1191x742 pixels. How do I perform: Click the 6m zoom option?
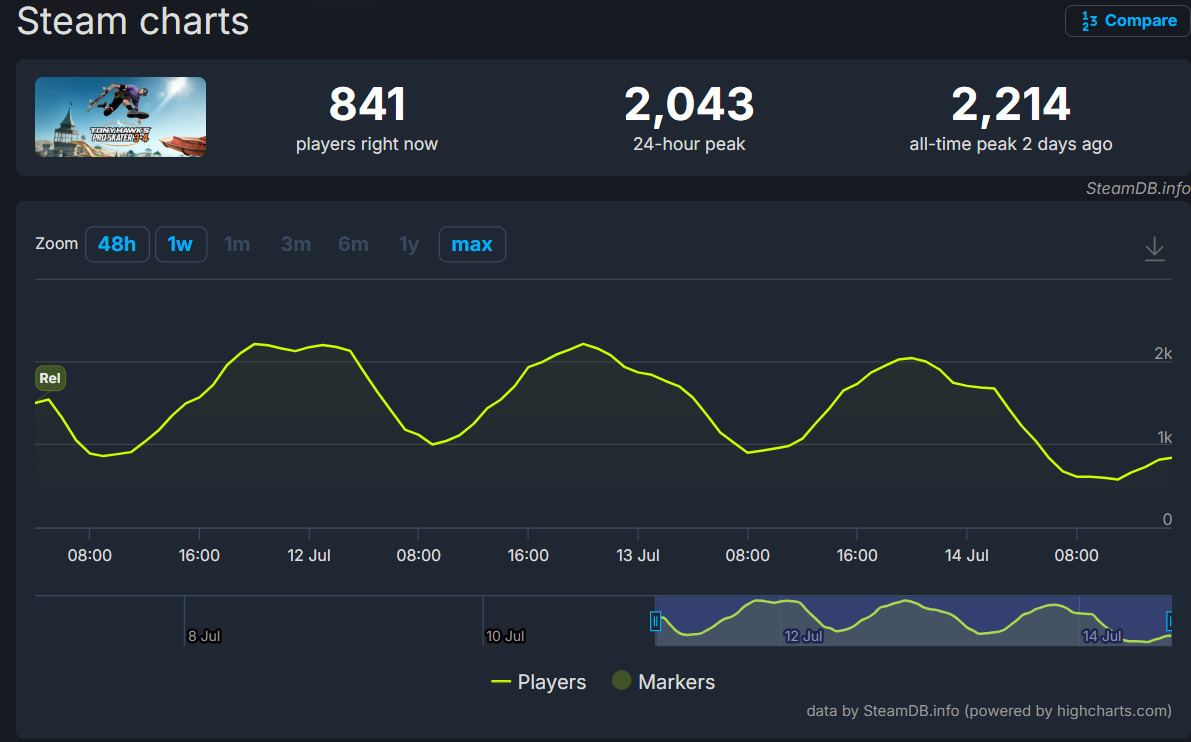(x=353, y=244)
